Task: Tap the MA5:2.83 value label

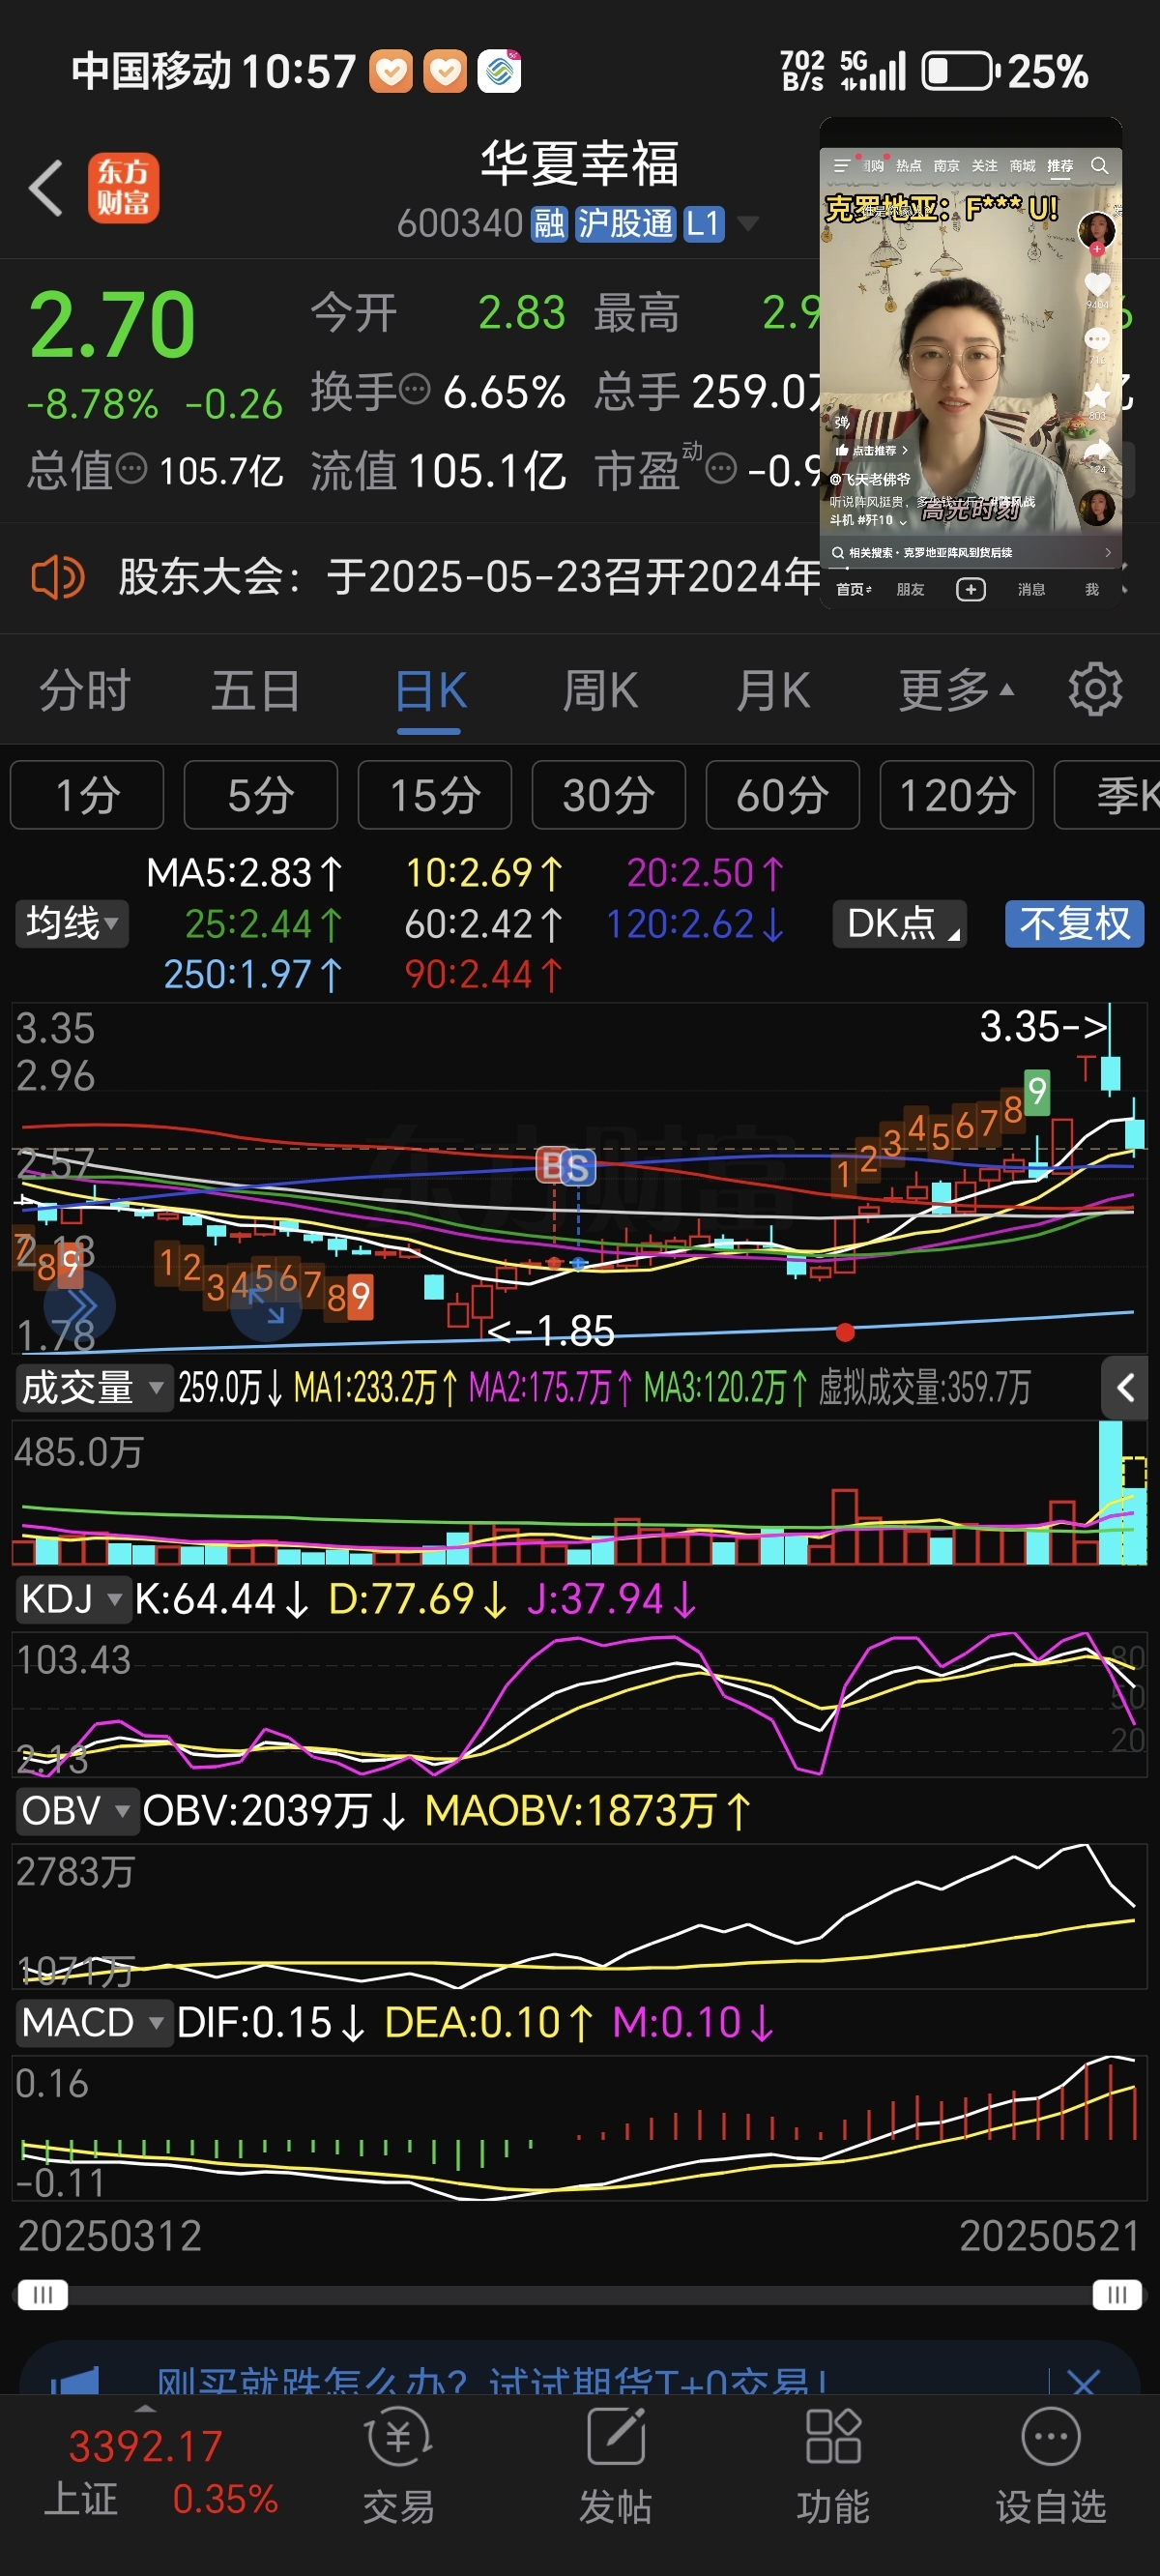Action: (244, 873)
